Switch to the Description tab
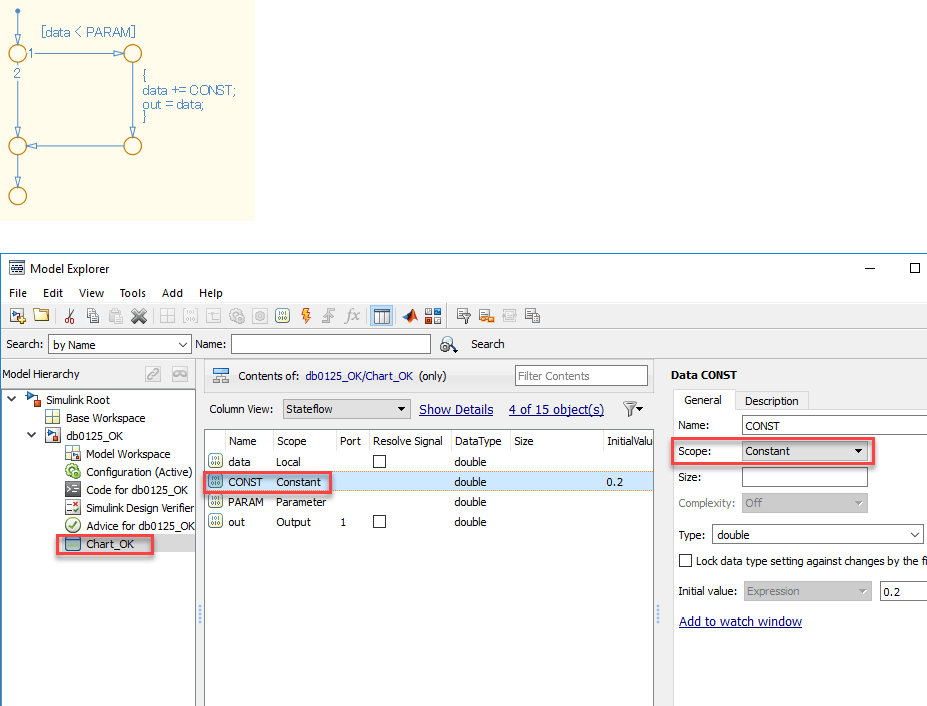Viewport: 927px width, 706px height. pos(771,401)
